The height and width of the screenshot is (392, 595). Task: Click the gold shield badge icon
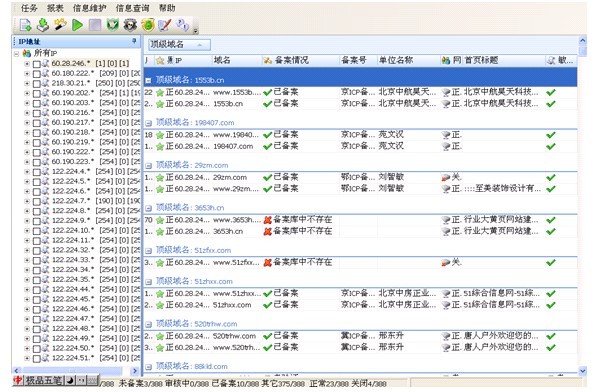click(148, 25)
